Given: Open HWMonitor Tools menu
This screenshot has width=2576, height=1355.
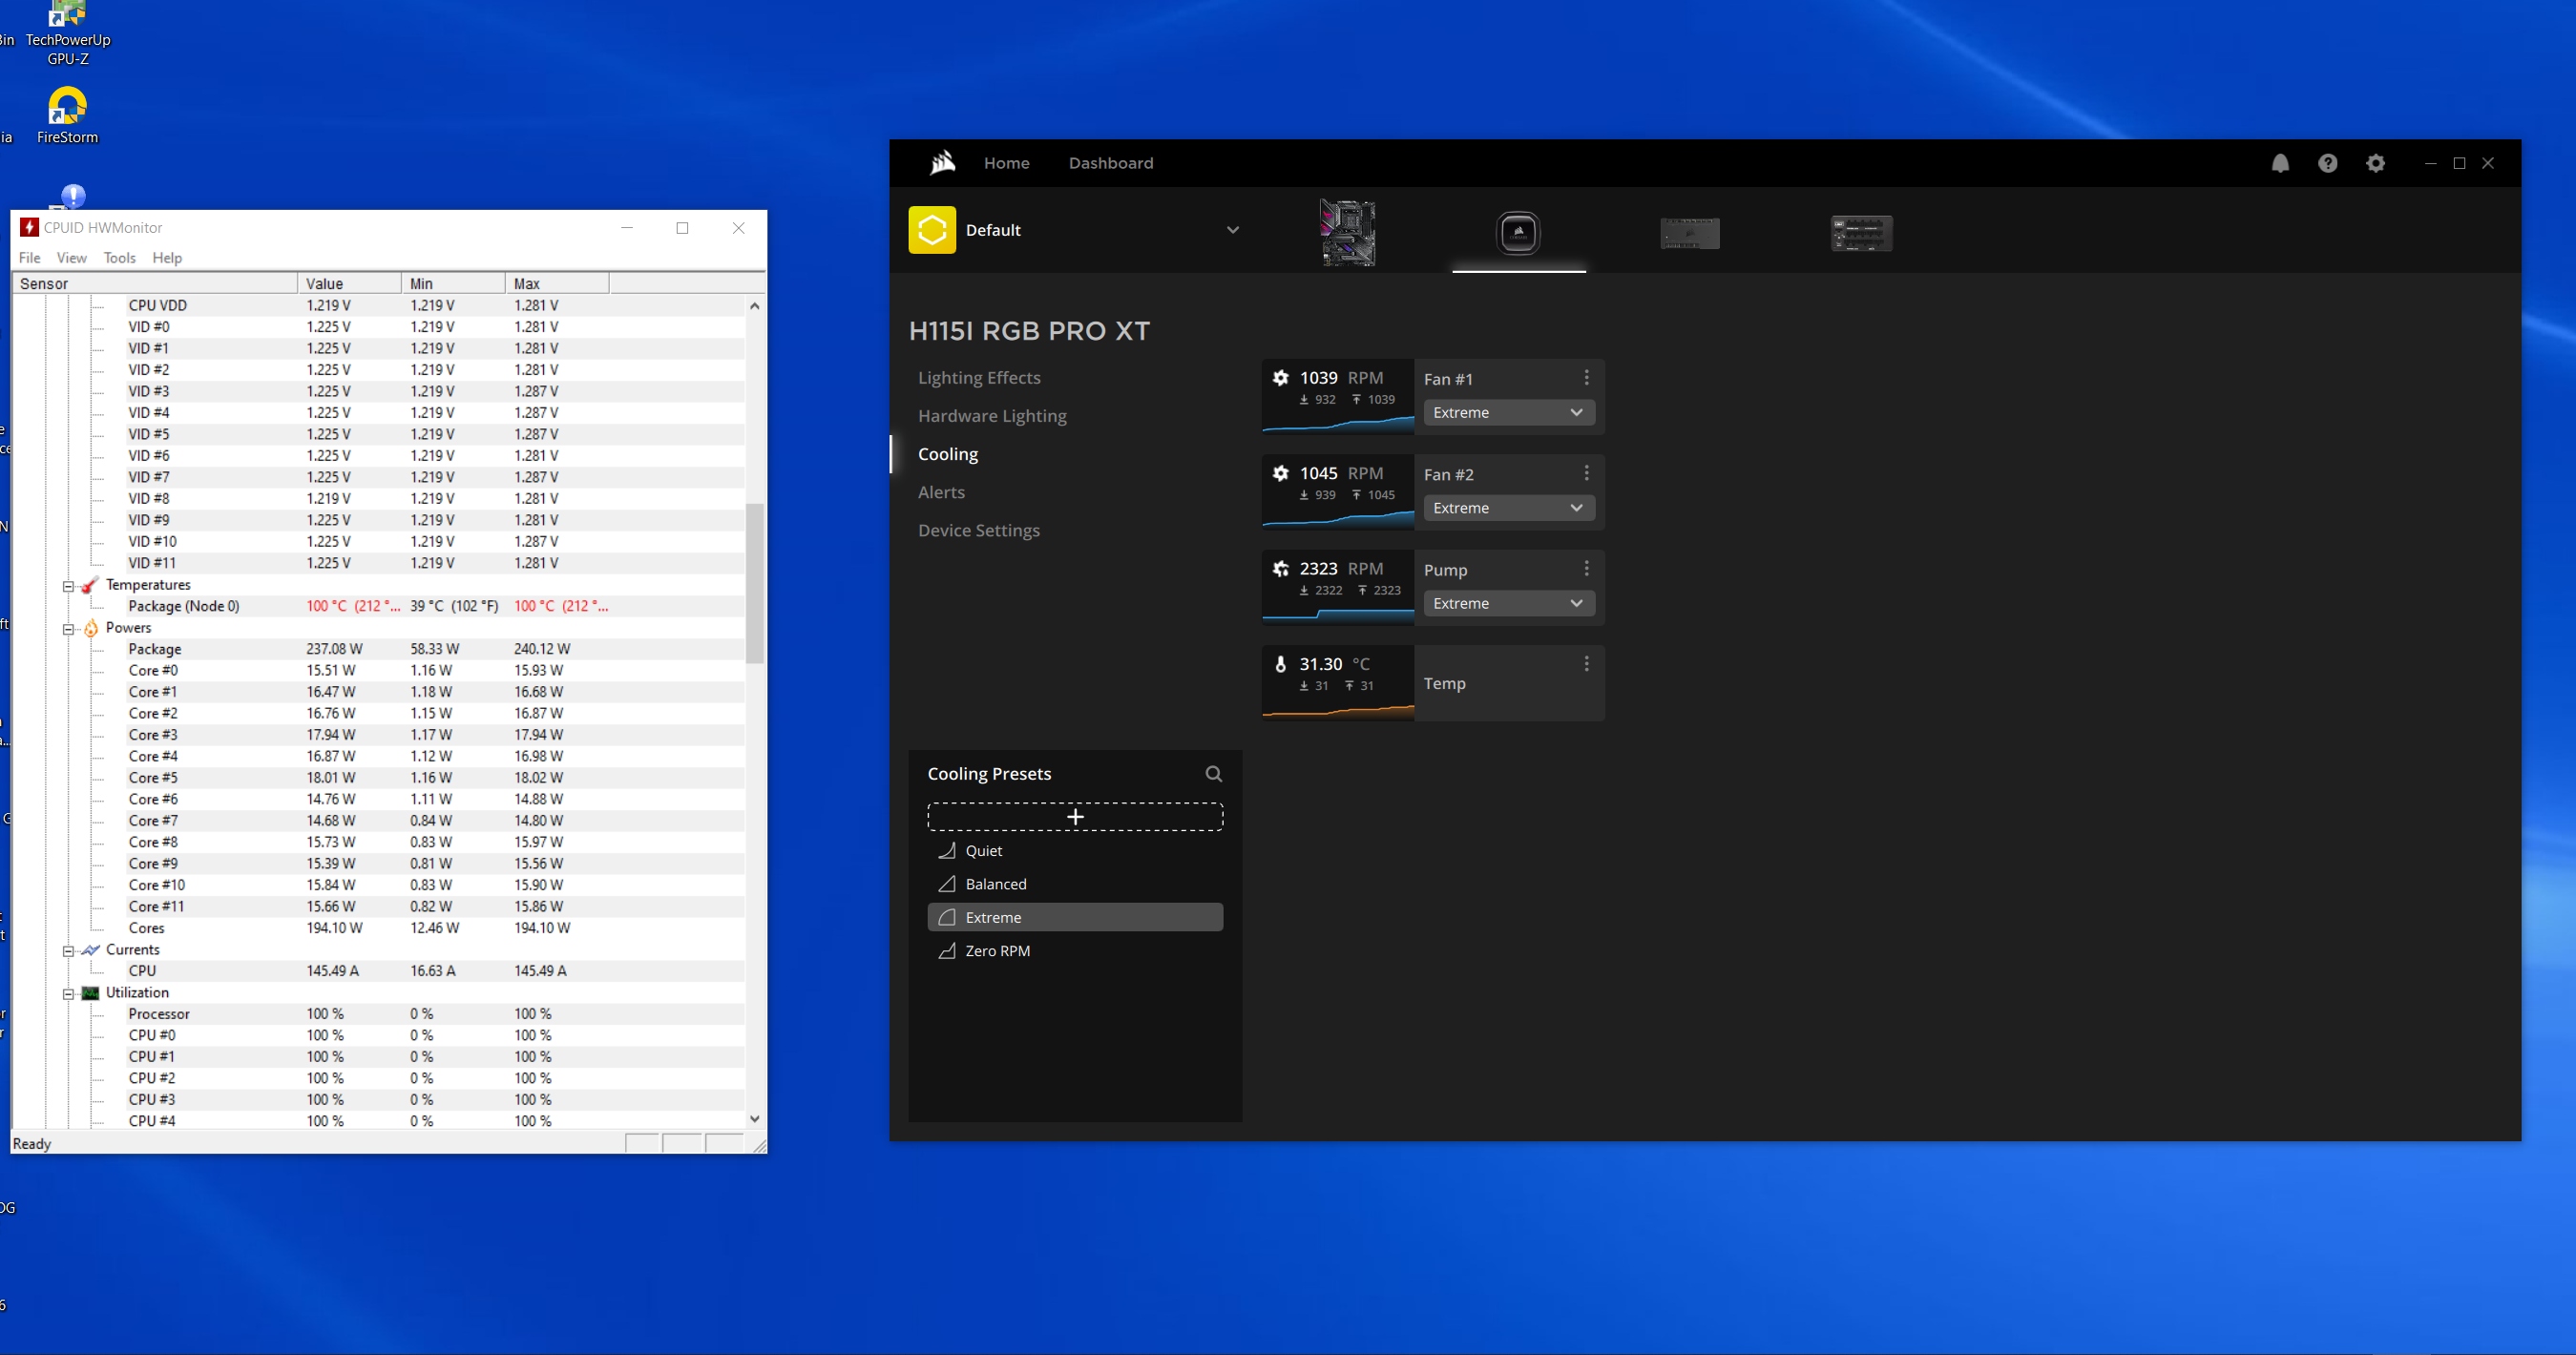Looking at the screenshot, I should pos(119,257).
